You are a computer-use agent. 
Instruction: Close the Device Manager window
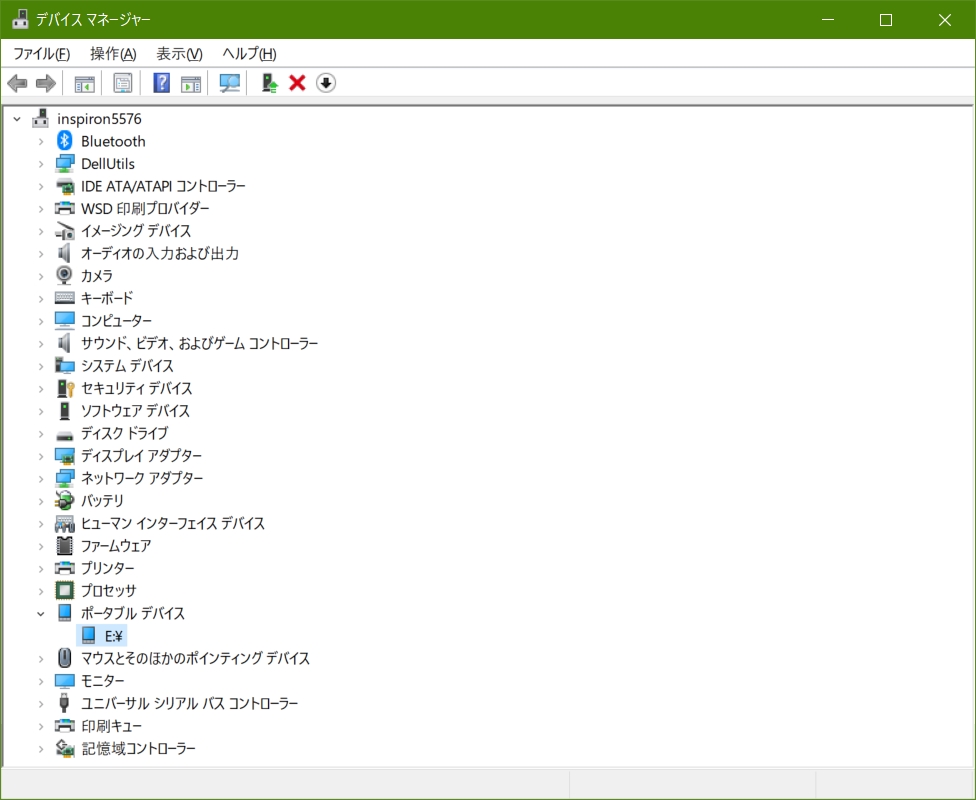tap(945, 19)
